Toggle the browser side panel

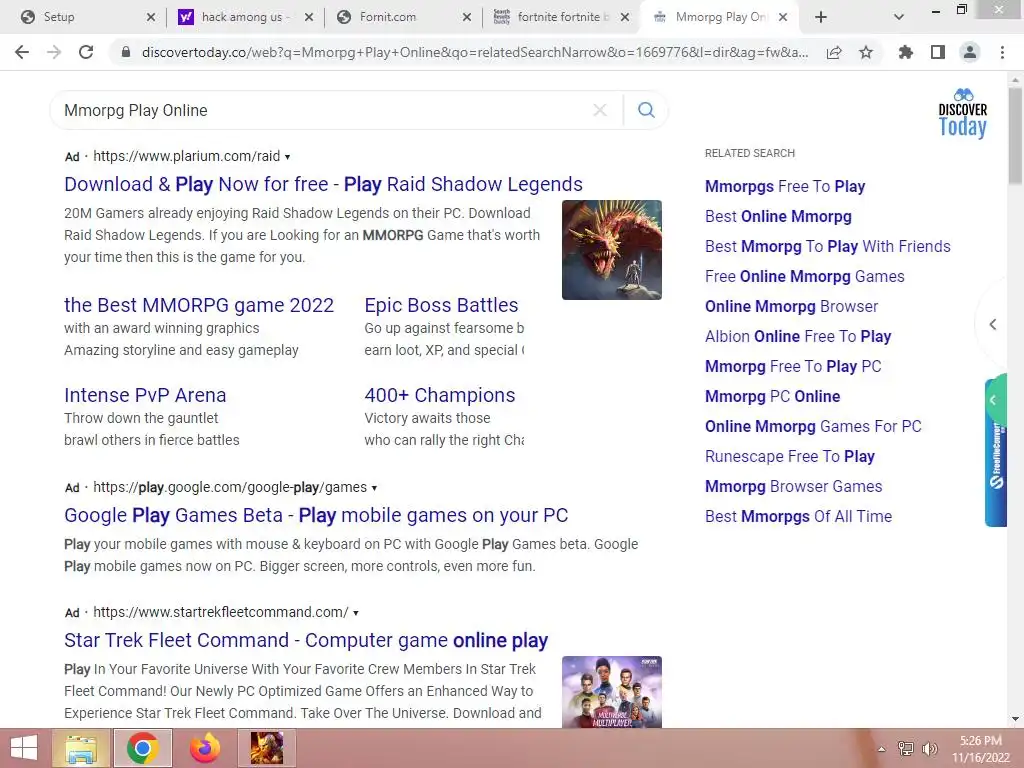click(x=938, y=52)
